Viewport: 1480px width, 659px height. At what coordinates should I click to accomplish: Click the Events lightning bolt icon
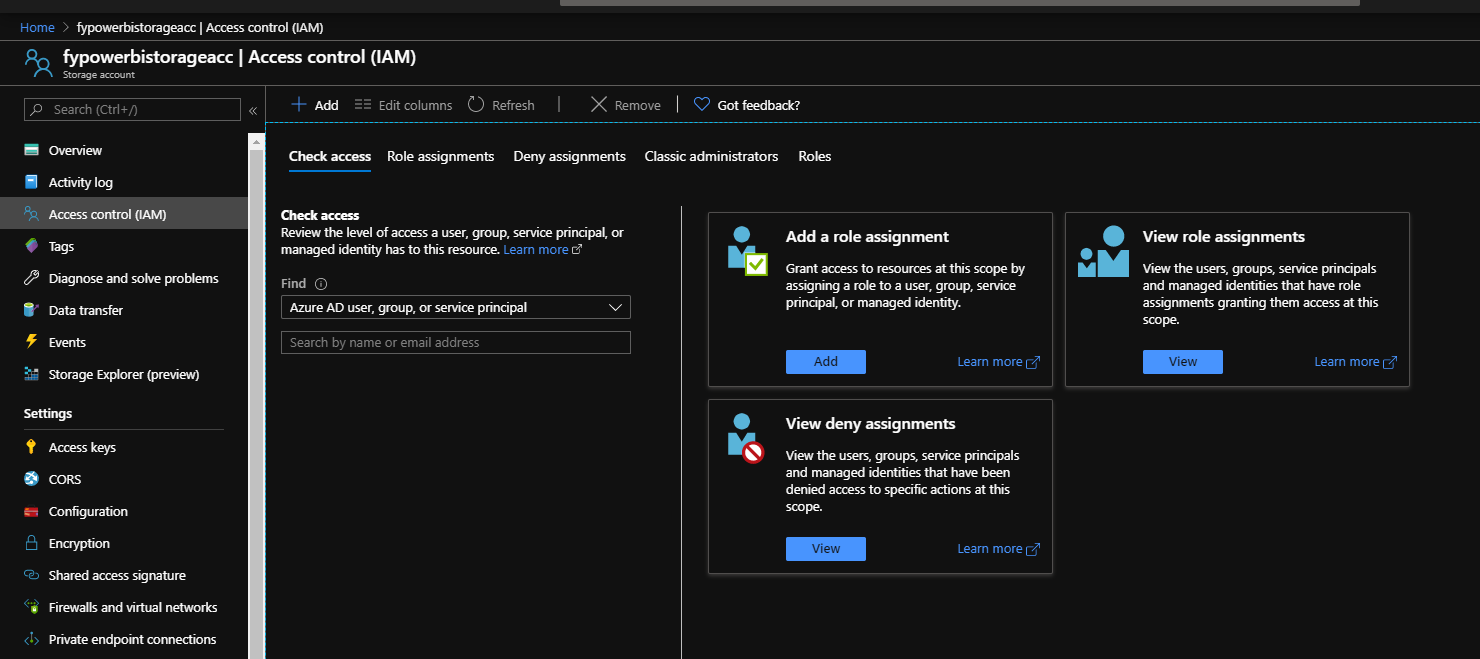pos(32,342)
